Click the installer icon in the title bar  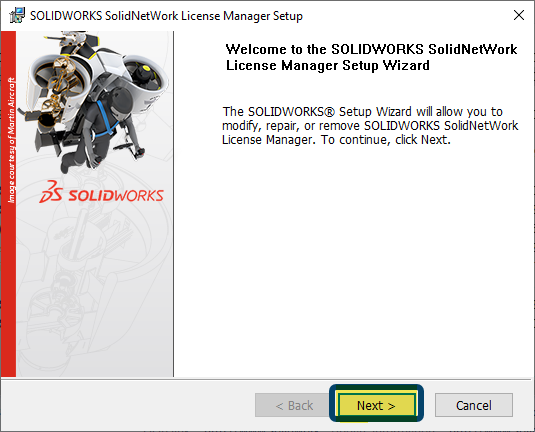17,15
